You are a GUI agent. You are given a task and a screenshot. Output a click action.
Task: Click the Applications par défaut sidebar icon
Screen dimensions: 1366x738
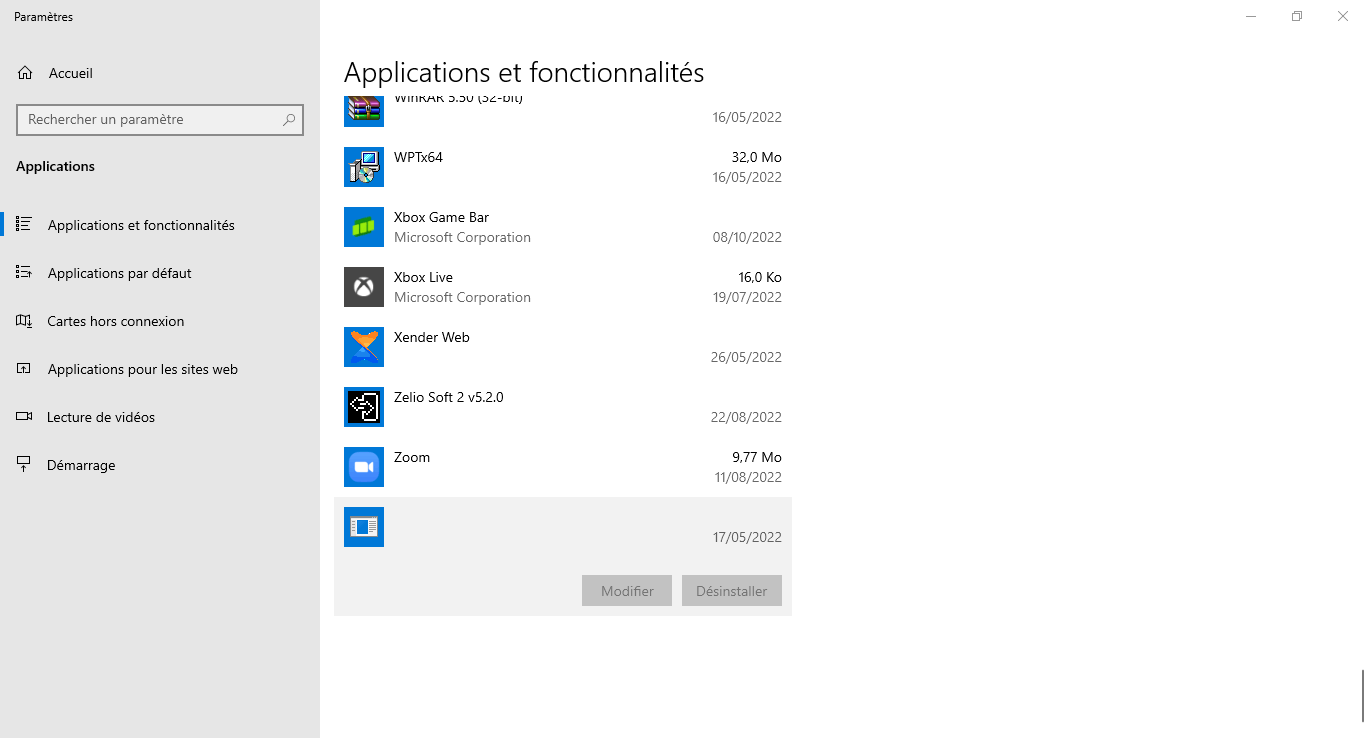[25, 273]
